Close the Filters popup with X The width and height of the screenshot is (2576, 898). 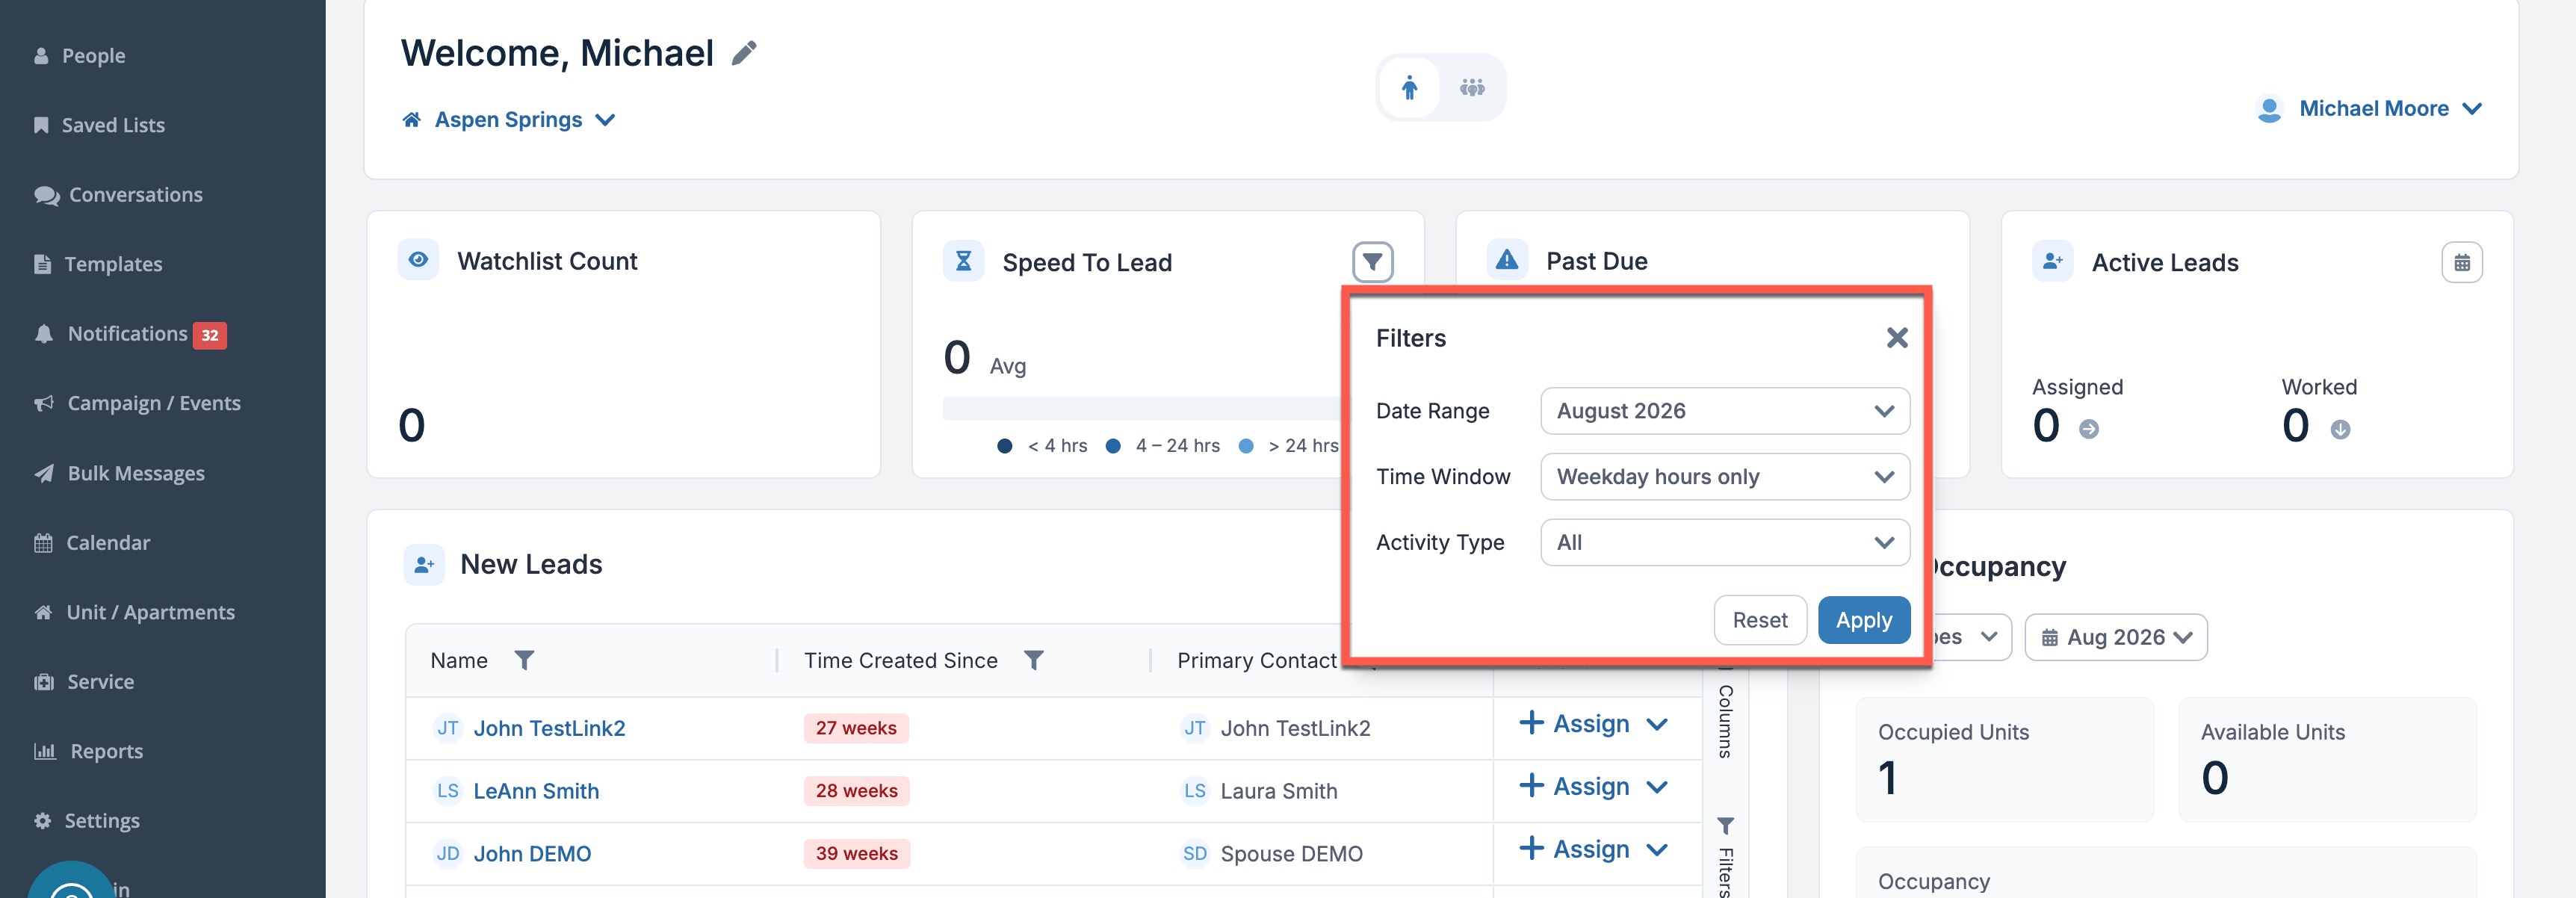pyautogui.click(x=1896, y=338)
